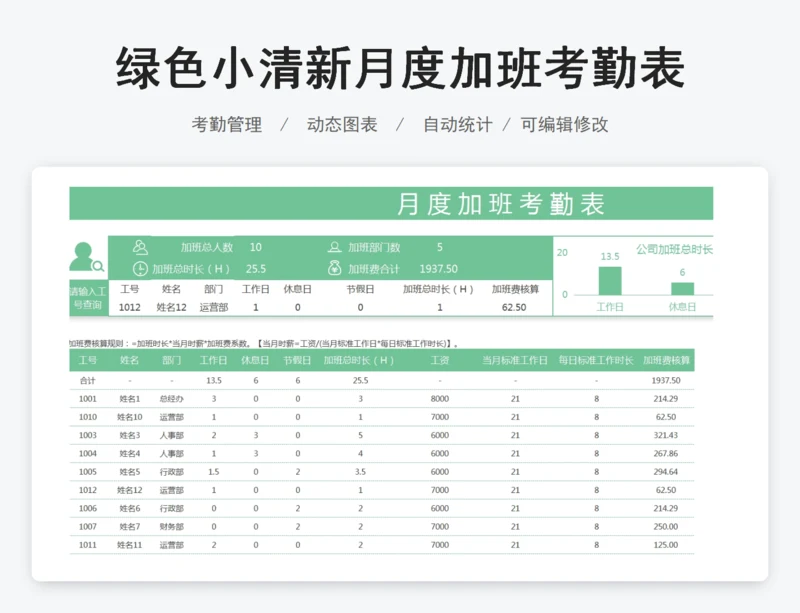Viewport: 800px width, 613px height.
Task: Select the 姓名6 name cell
Action: 130,508
